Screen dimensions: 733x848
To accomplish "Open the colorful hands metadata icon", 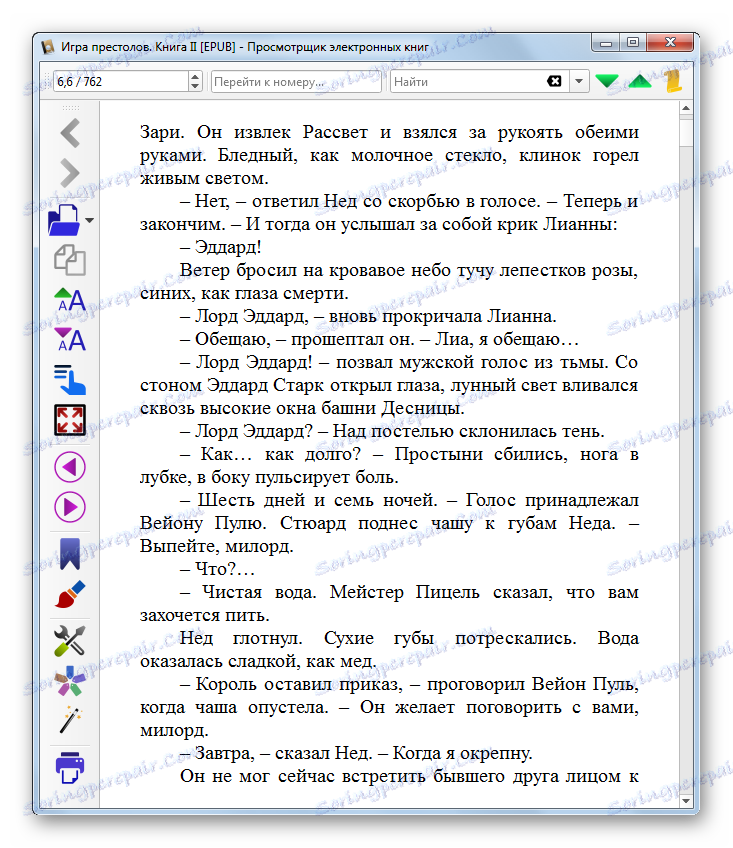I will (70, 681).
